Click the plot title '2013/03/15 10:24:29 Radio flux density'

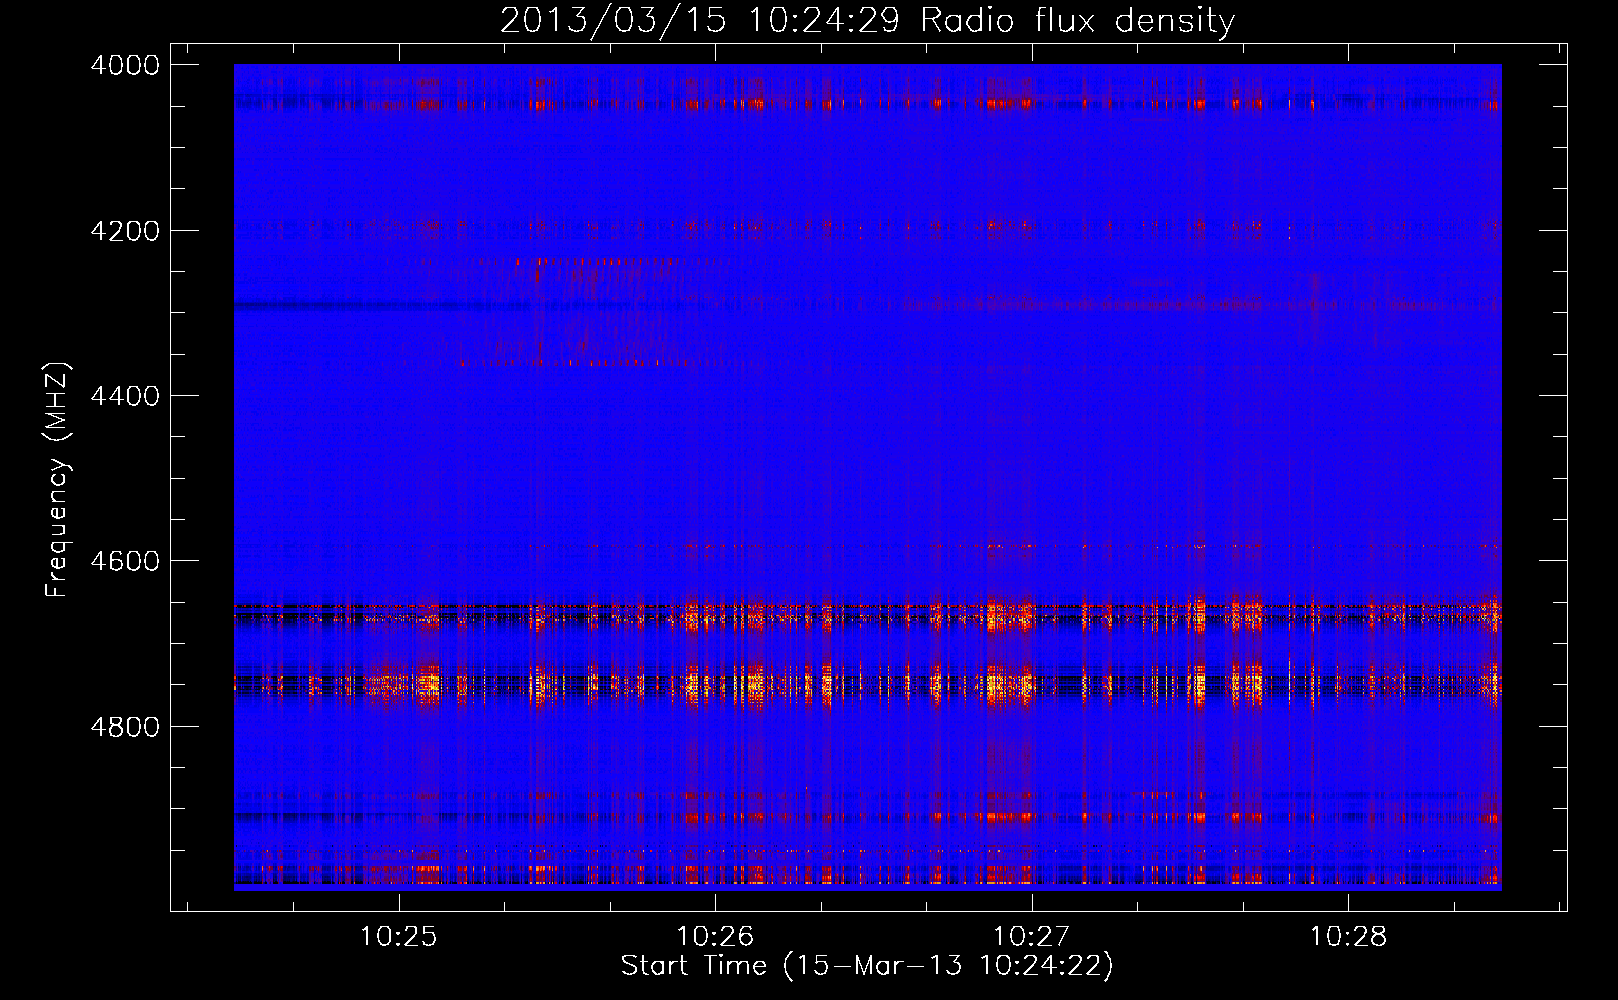[867, 20]
